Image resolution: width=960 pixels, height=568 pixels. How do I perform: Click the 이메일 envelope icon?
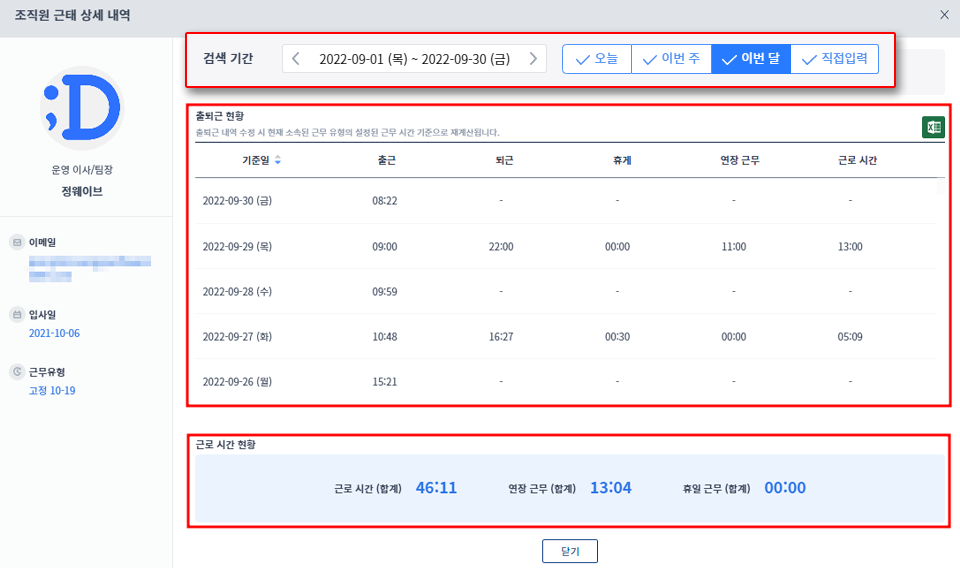[x=17, y=242]
